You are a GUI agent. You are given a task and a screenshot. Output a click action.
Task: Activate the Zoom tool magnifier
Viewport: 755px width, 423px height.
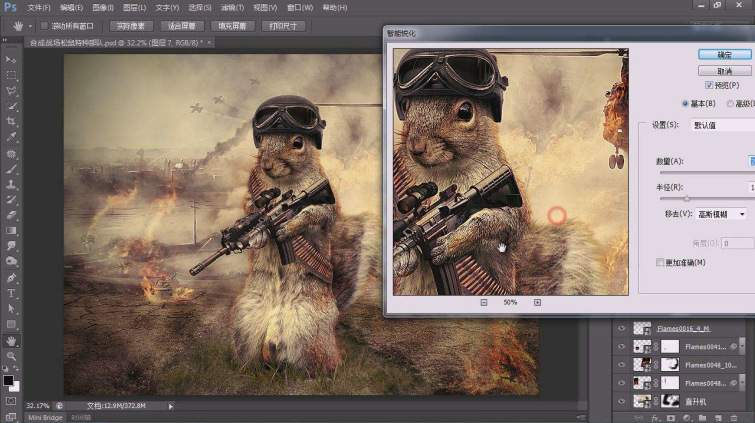tap(11, 356)
